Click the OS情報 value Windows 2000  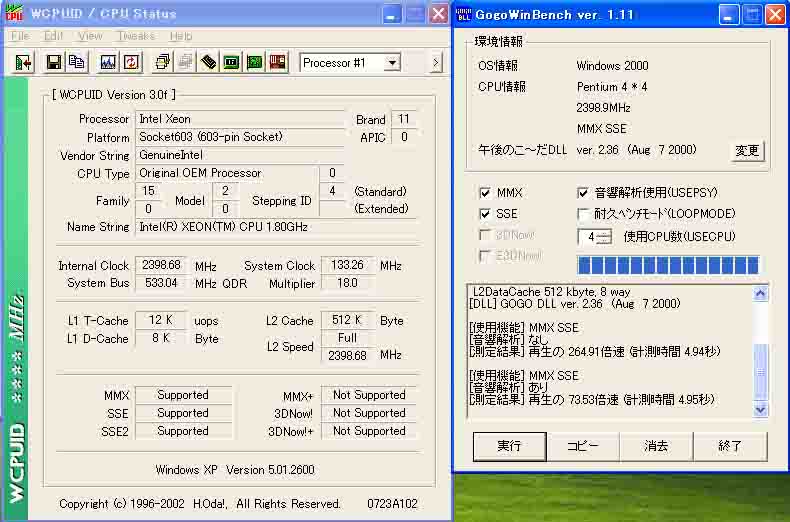click(x=612, y=66)
